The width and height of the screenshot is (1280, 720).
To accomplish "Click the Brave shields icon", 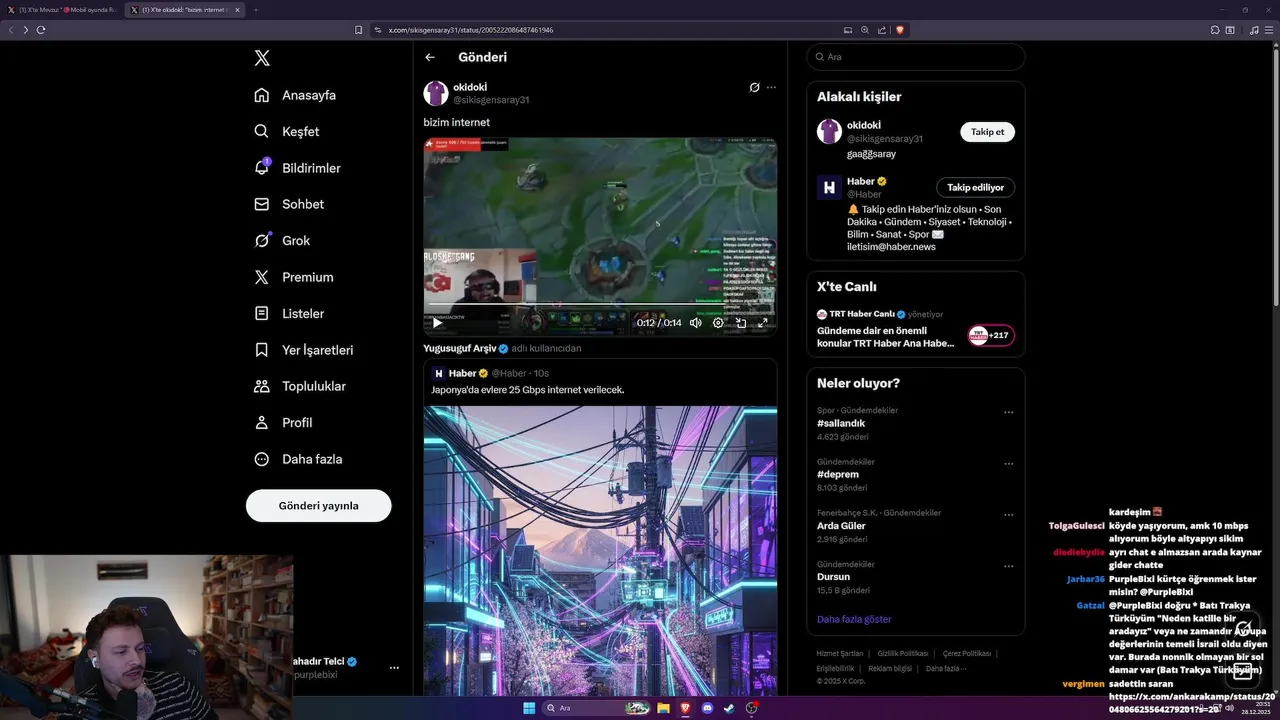I will 899,30.
